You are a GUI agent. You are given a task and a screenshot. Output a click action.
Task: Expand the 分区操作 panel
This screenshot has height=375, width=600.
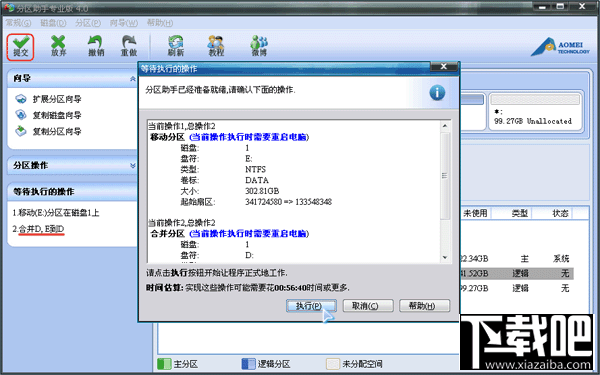coord(132,166)
